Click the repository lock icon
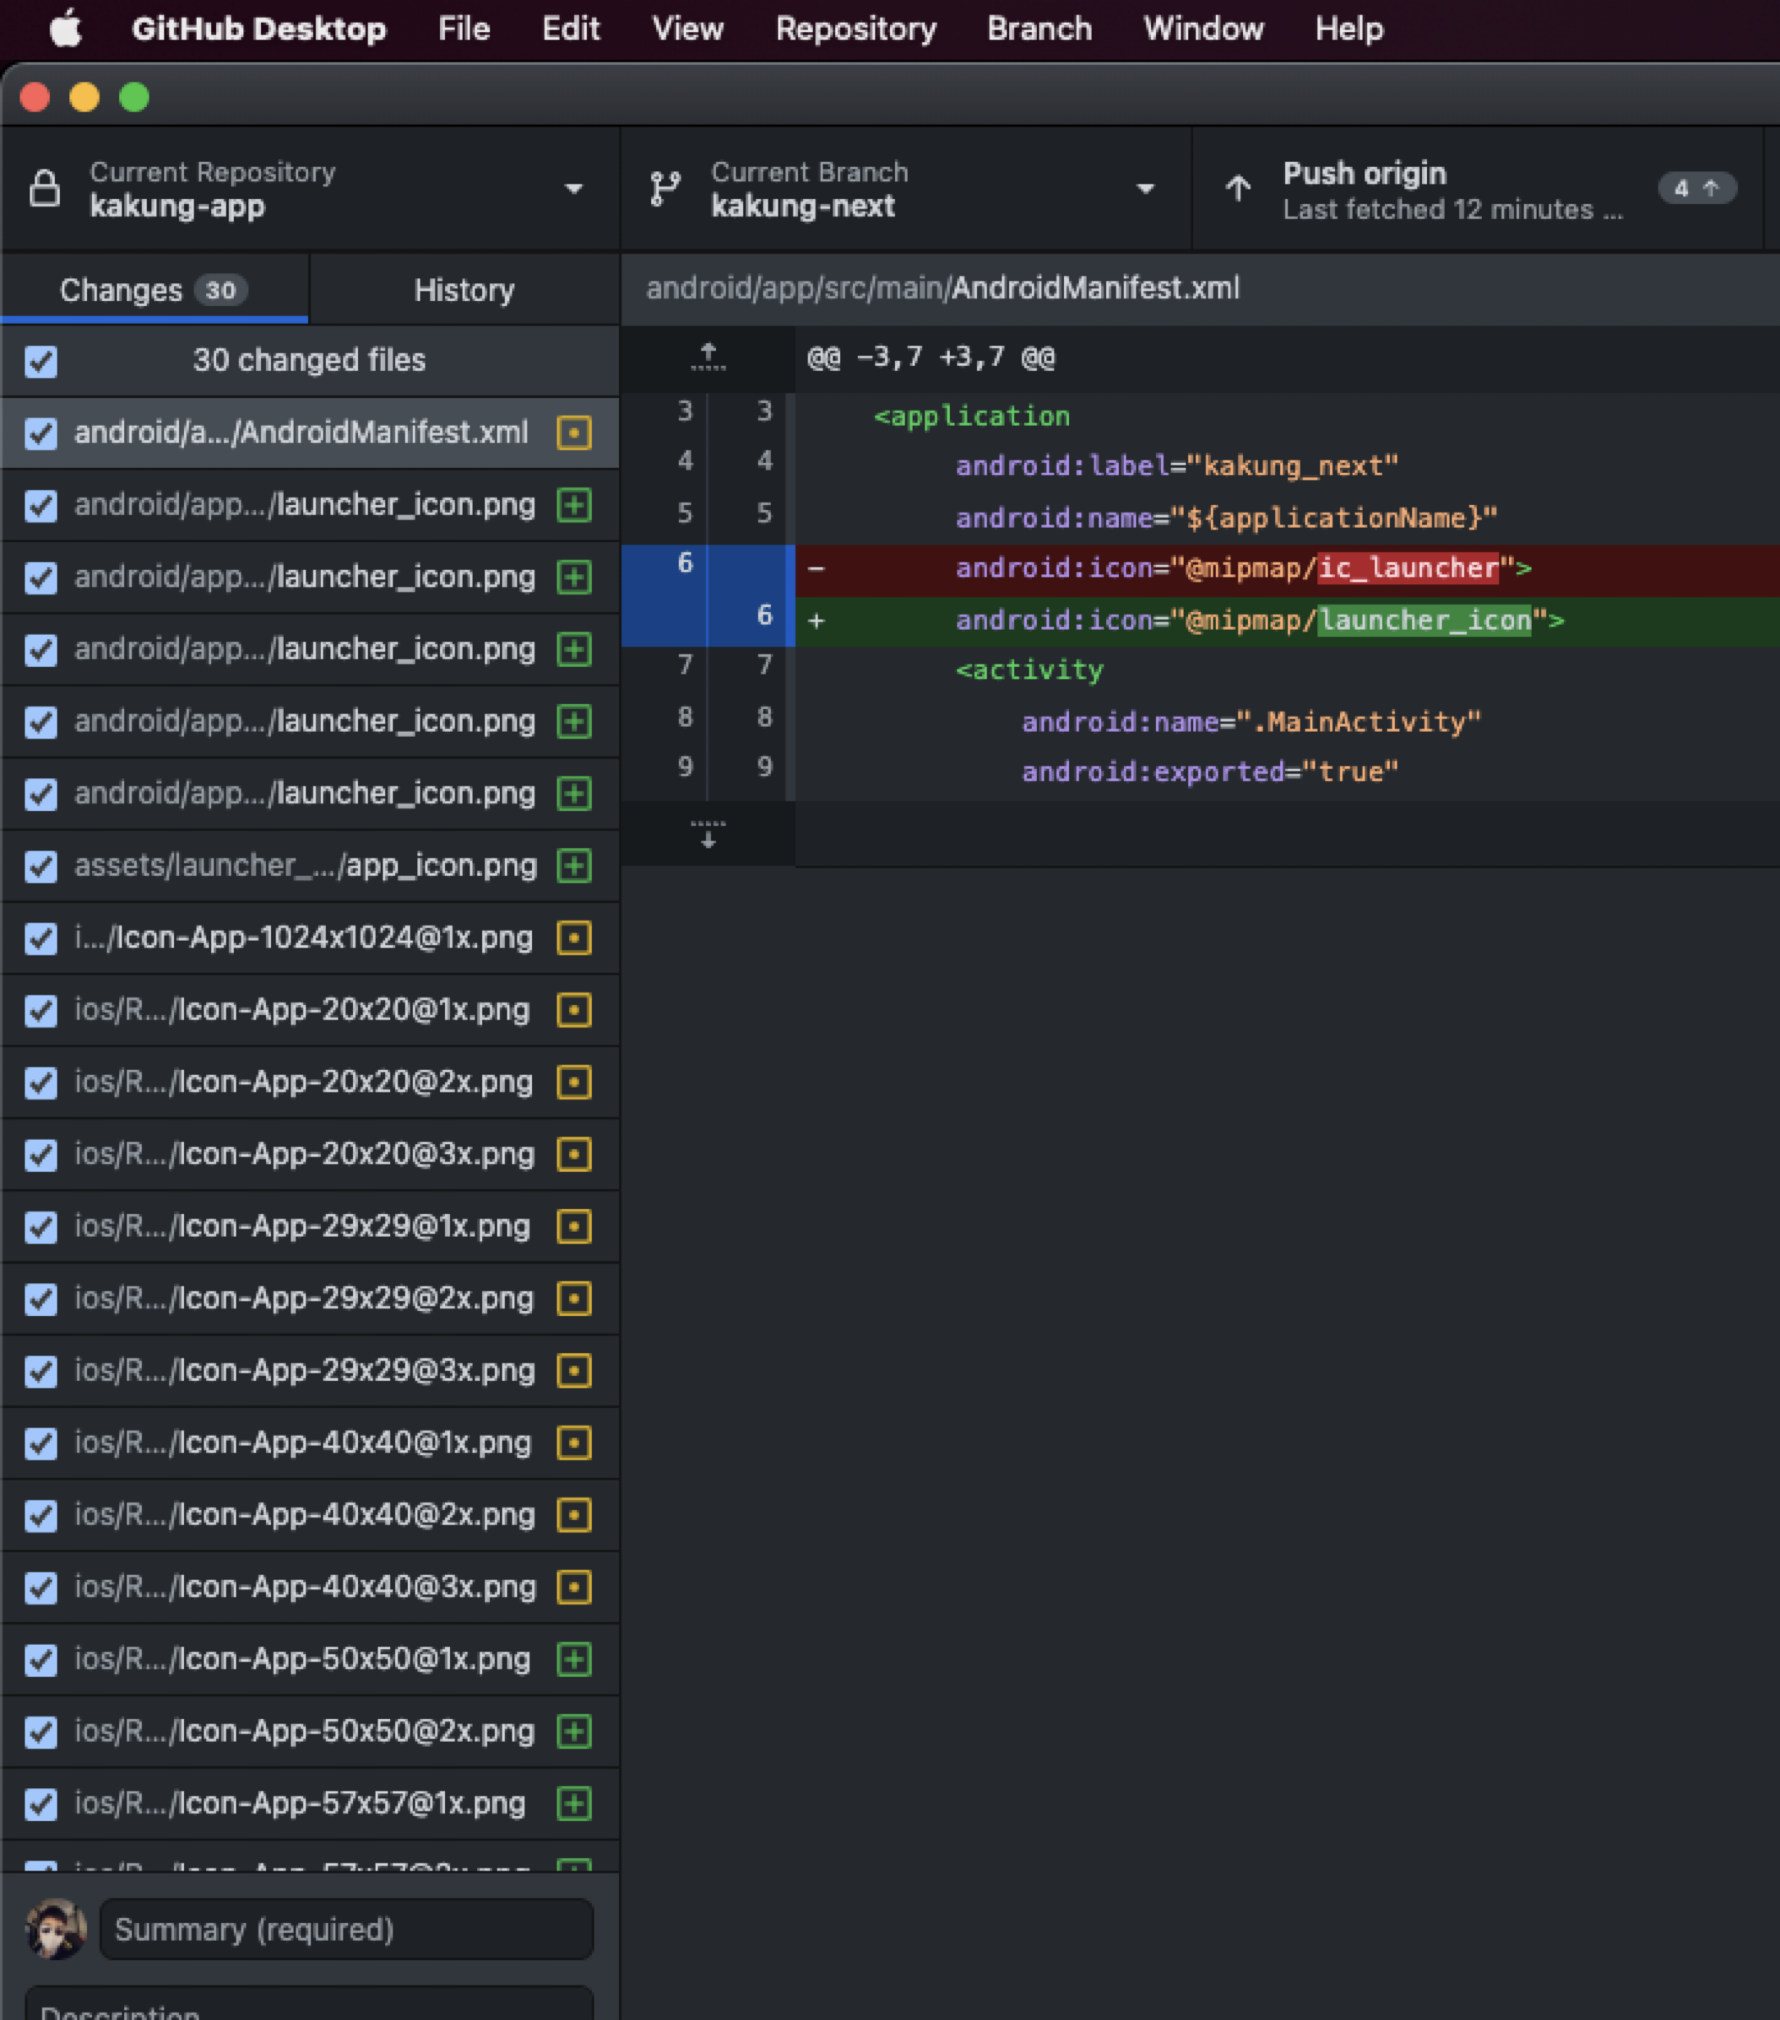This screenshot has height=2020, width=1780. pos(45,188)
